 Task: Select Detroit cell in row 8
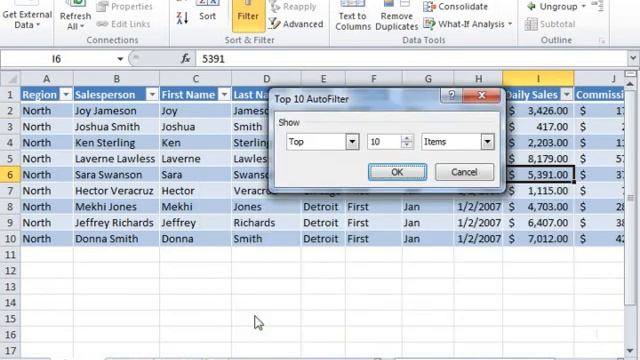323,207
